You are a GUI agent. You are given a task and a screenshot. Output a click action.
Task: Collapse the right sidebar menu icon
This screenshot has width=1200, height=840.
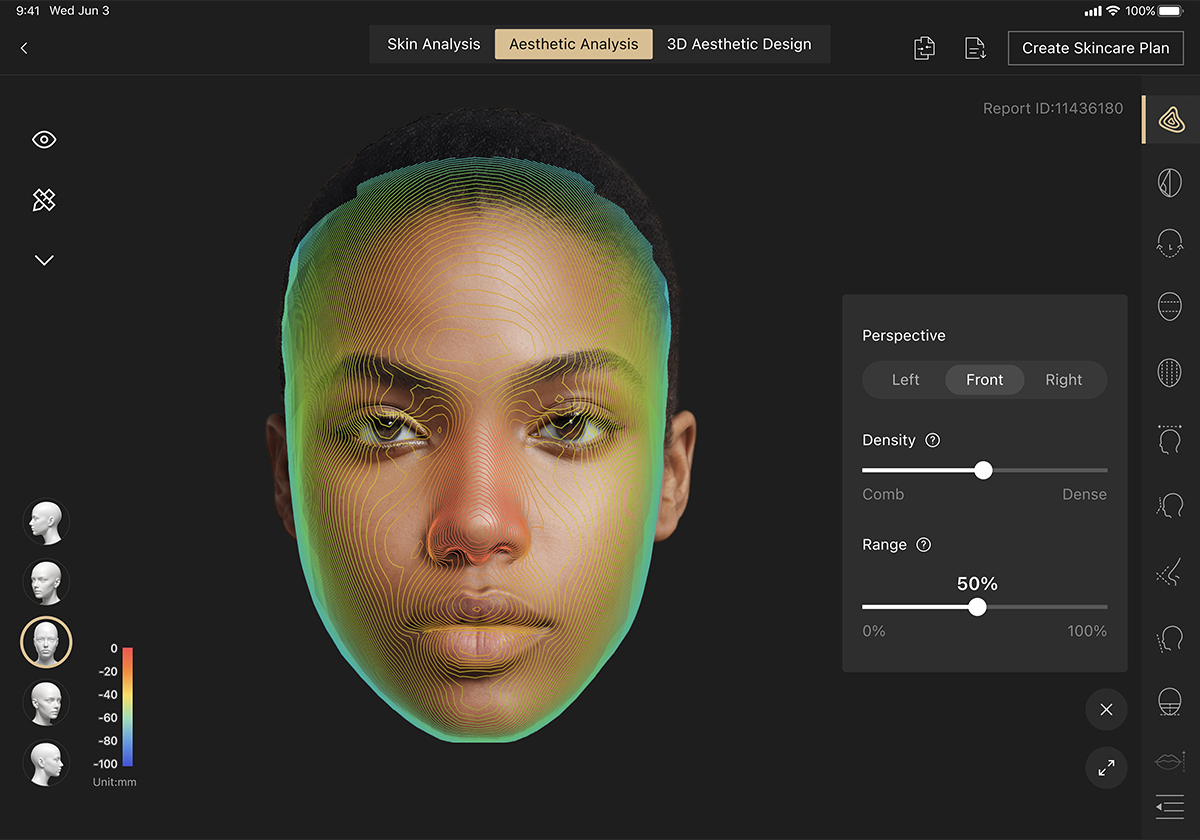pos(1169,806)
